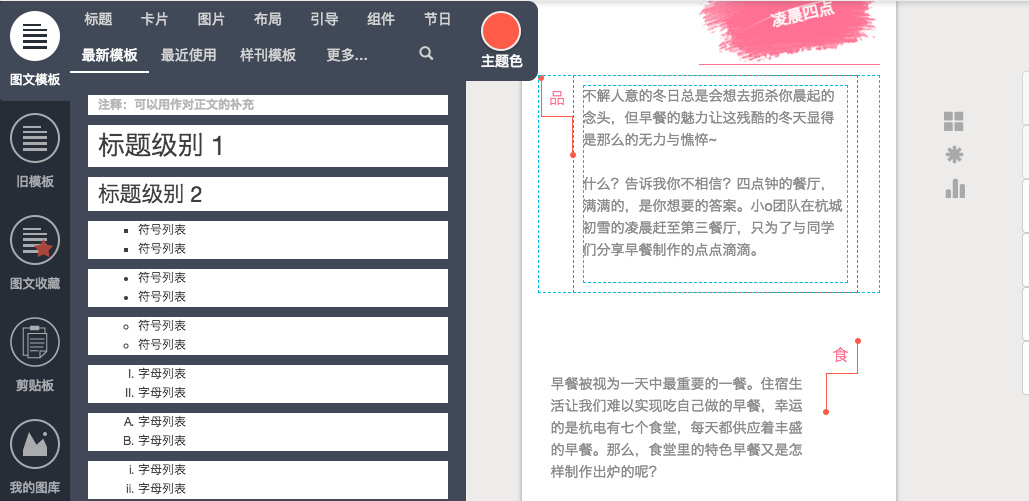Insert the lowercase i. ii. 字母列表 template
This screenshot has width=1029, height=501.
(268, 479)
